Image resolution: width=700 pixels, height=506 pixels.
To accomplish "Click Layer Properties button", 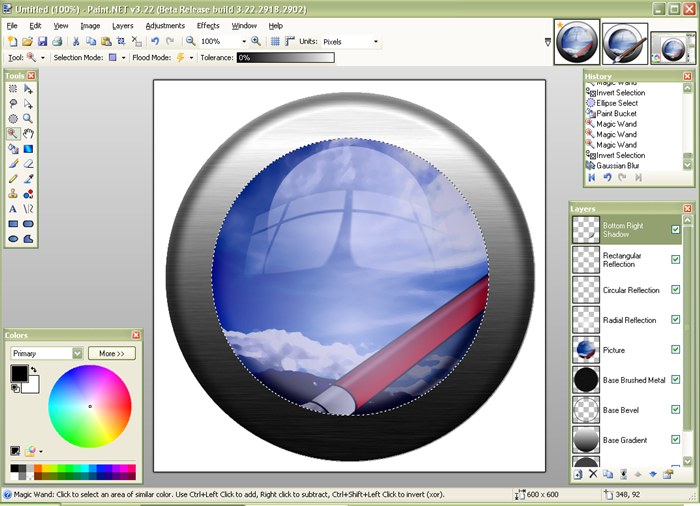I will coord(668,474).
